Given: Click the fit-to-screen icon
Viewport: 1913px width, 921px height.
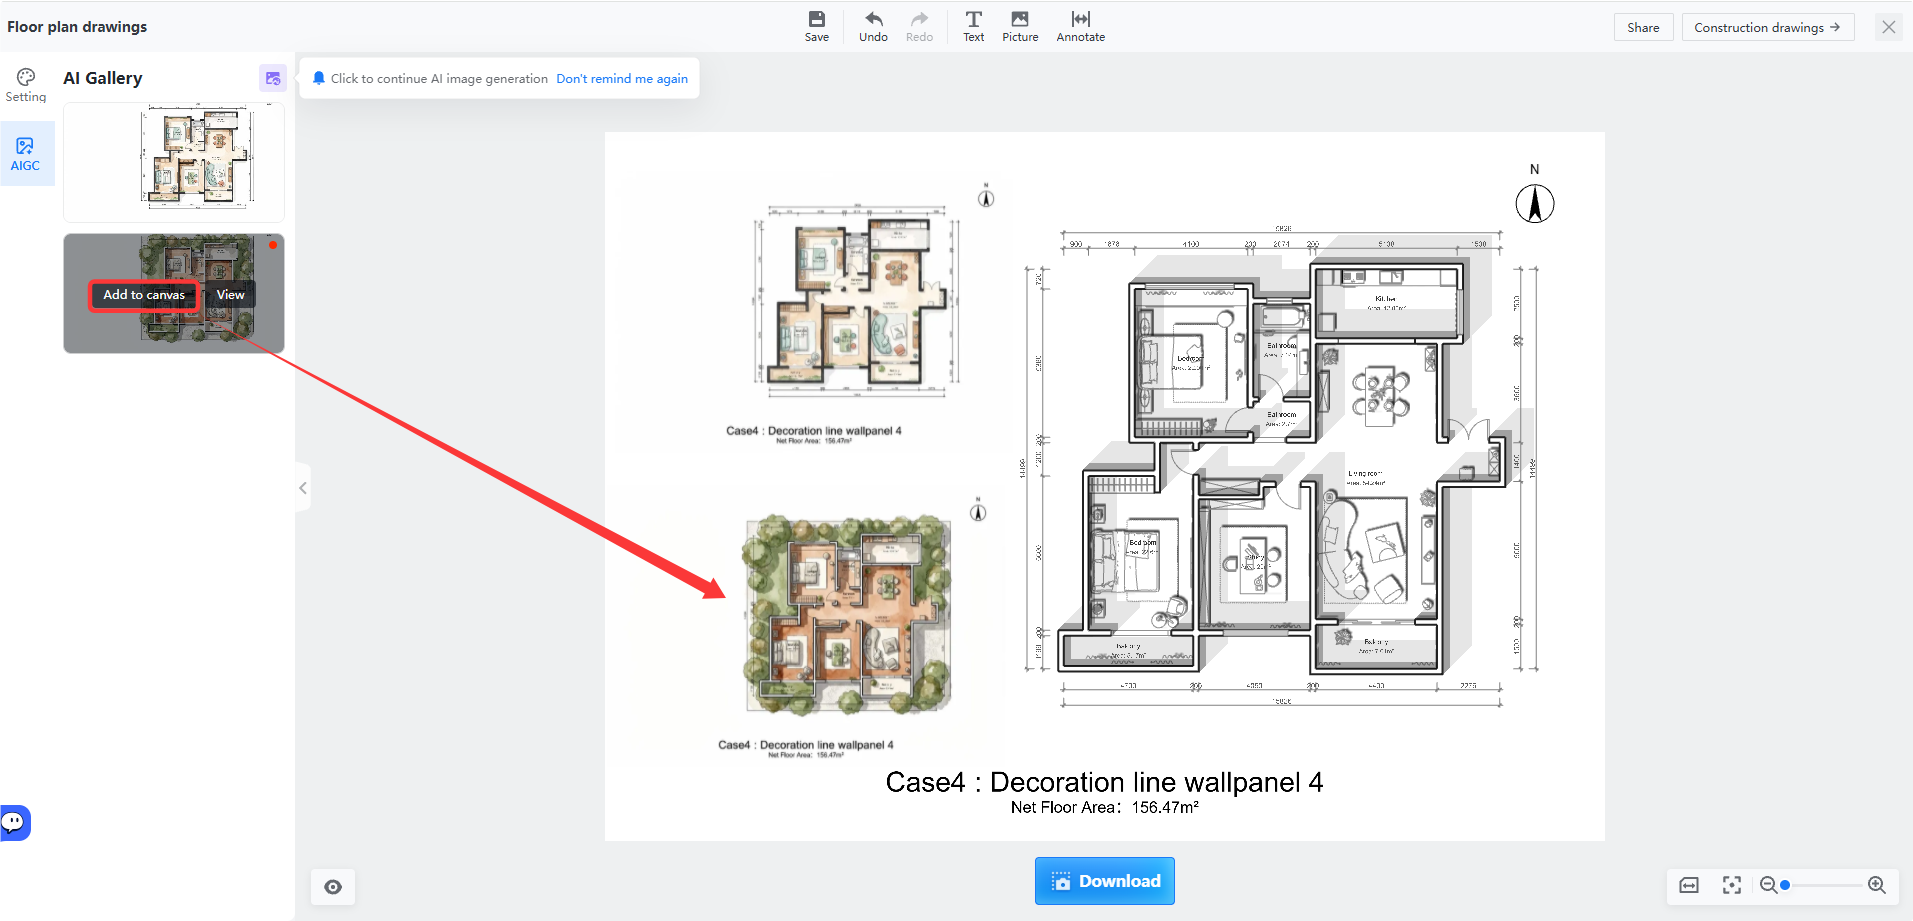Looking at the screenshot, I should click(1731, 885).
